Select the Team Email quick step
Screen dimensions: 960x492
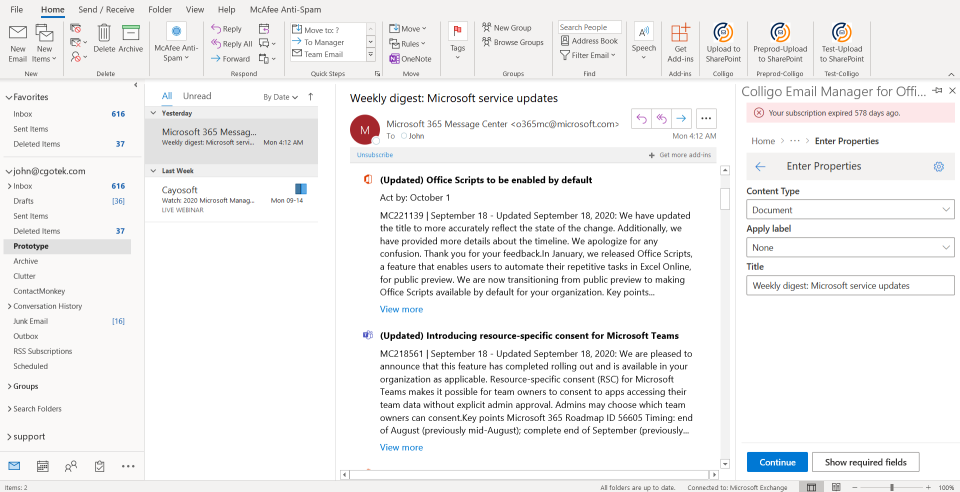[x=329, y=54]
